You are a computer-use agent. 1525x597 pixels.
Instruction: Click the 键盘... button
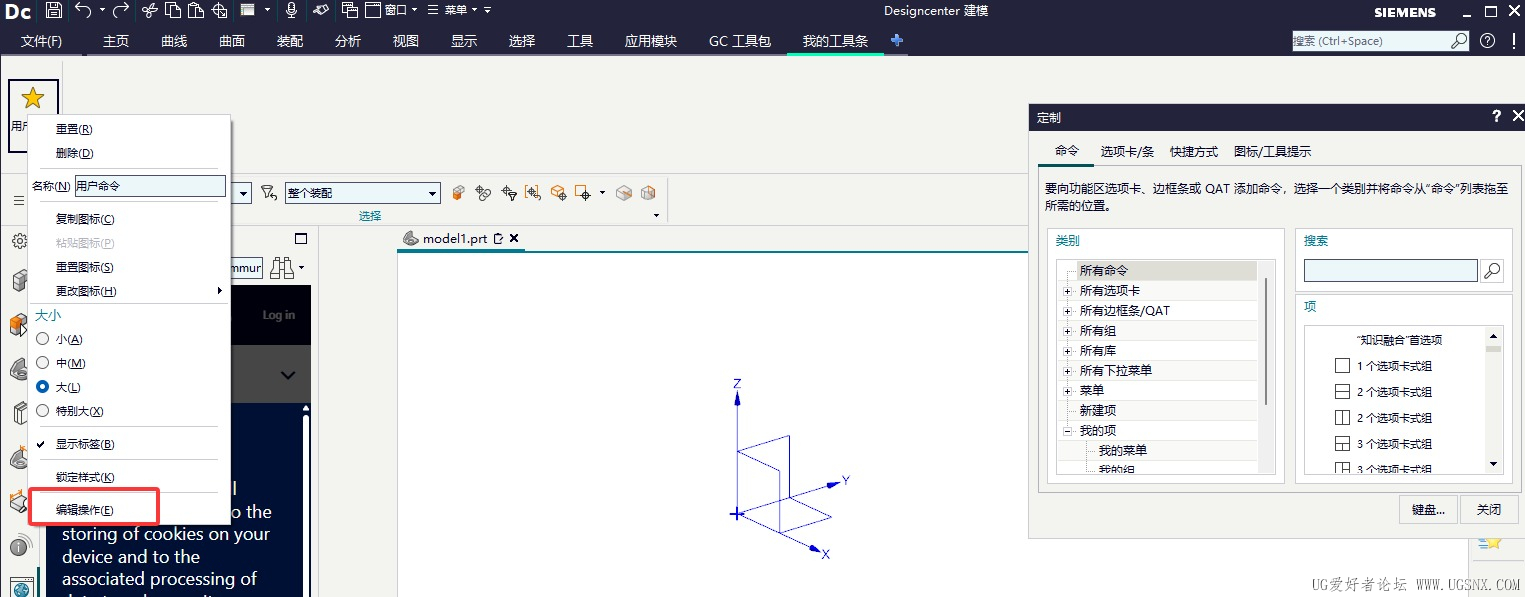(x=1428, y=509)
